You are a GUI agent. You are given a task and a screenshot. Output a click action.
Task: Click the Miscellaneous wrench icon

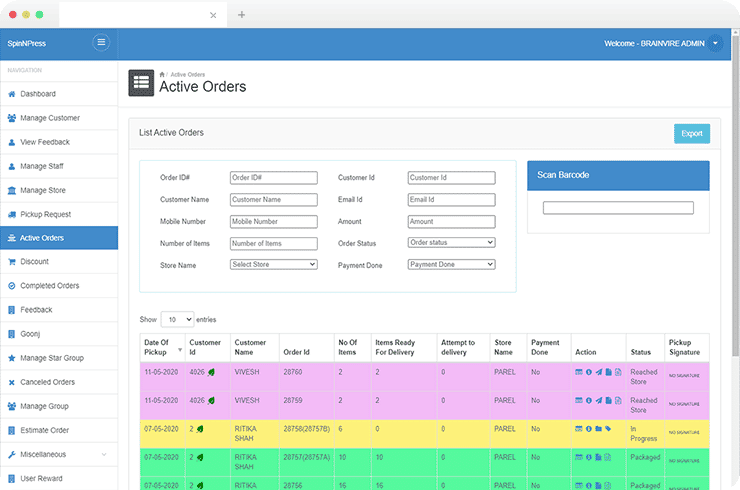(x=12, y=455)
